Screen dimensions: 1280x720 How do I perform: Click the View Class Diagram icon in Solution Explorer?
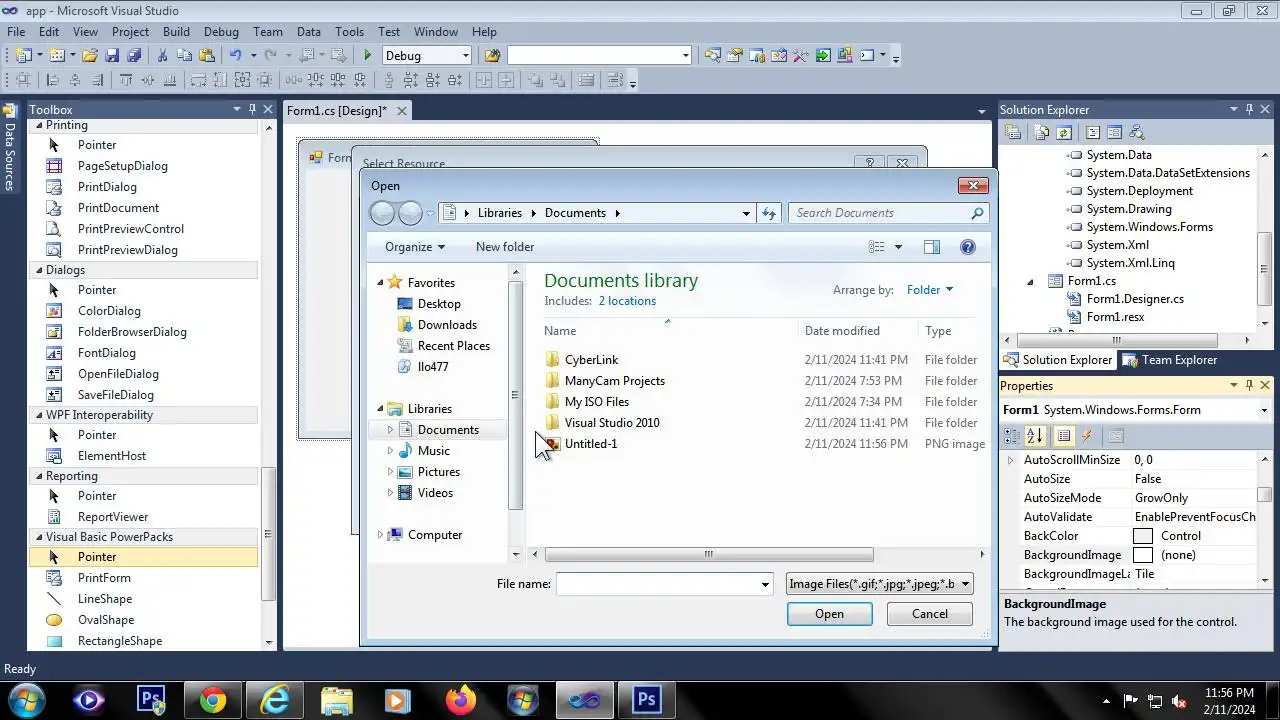click(x=1136, y=132)
